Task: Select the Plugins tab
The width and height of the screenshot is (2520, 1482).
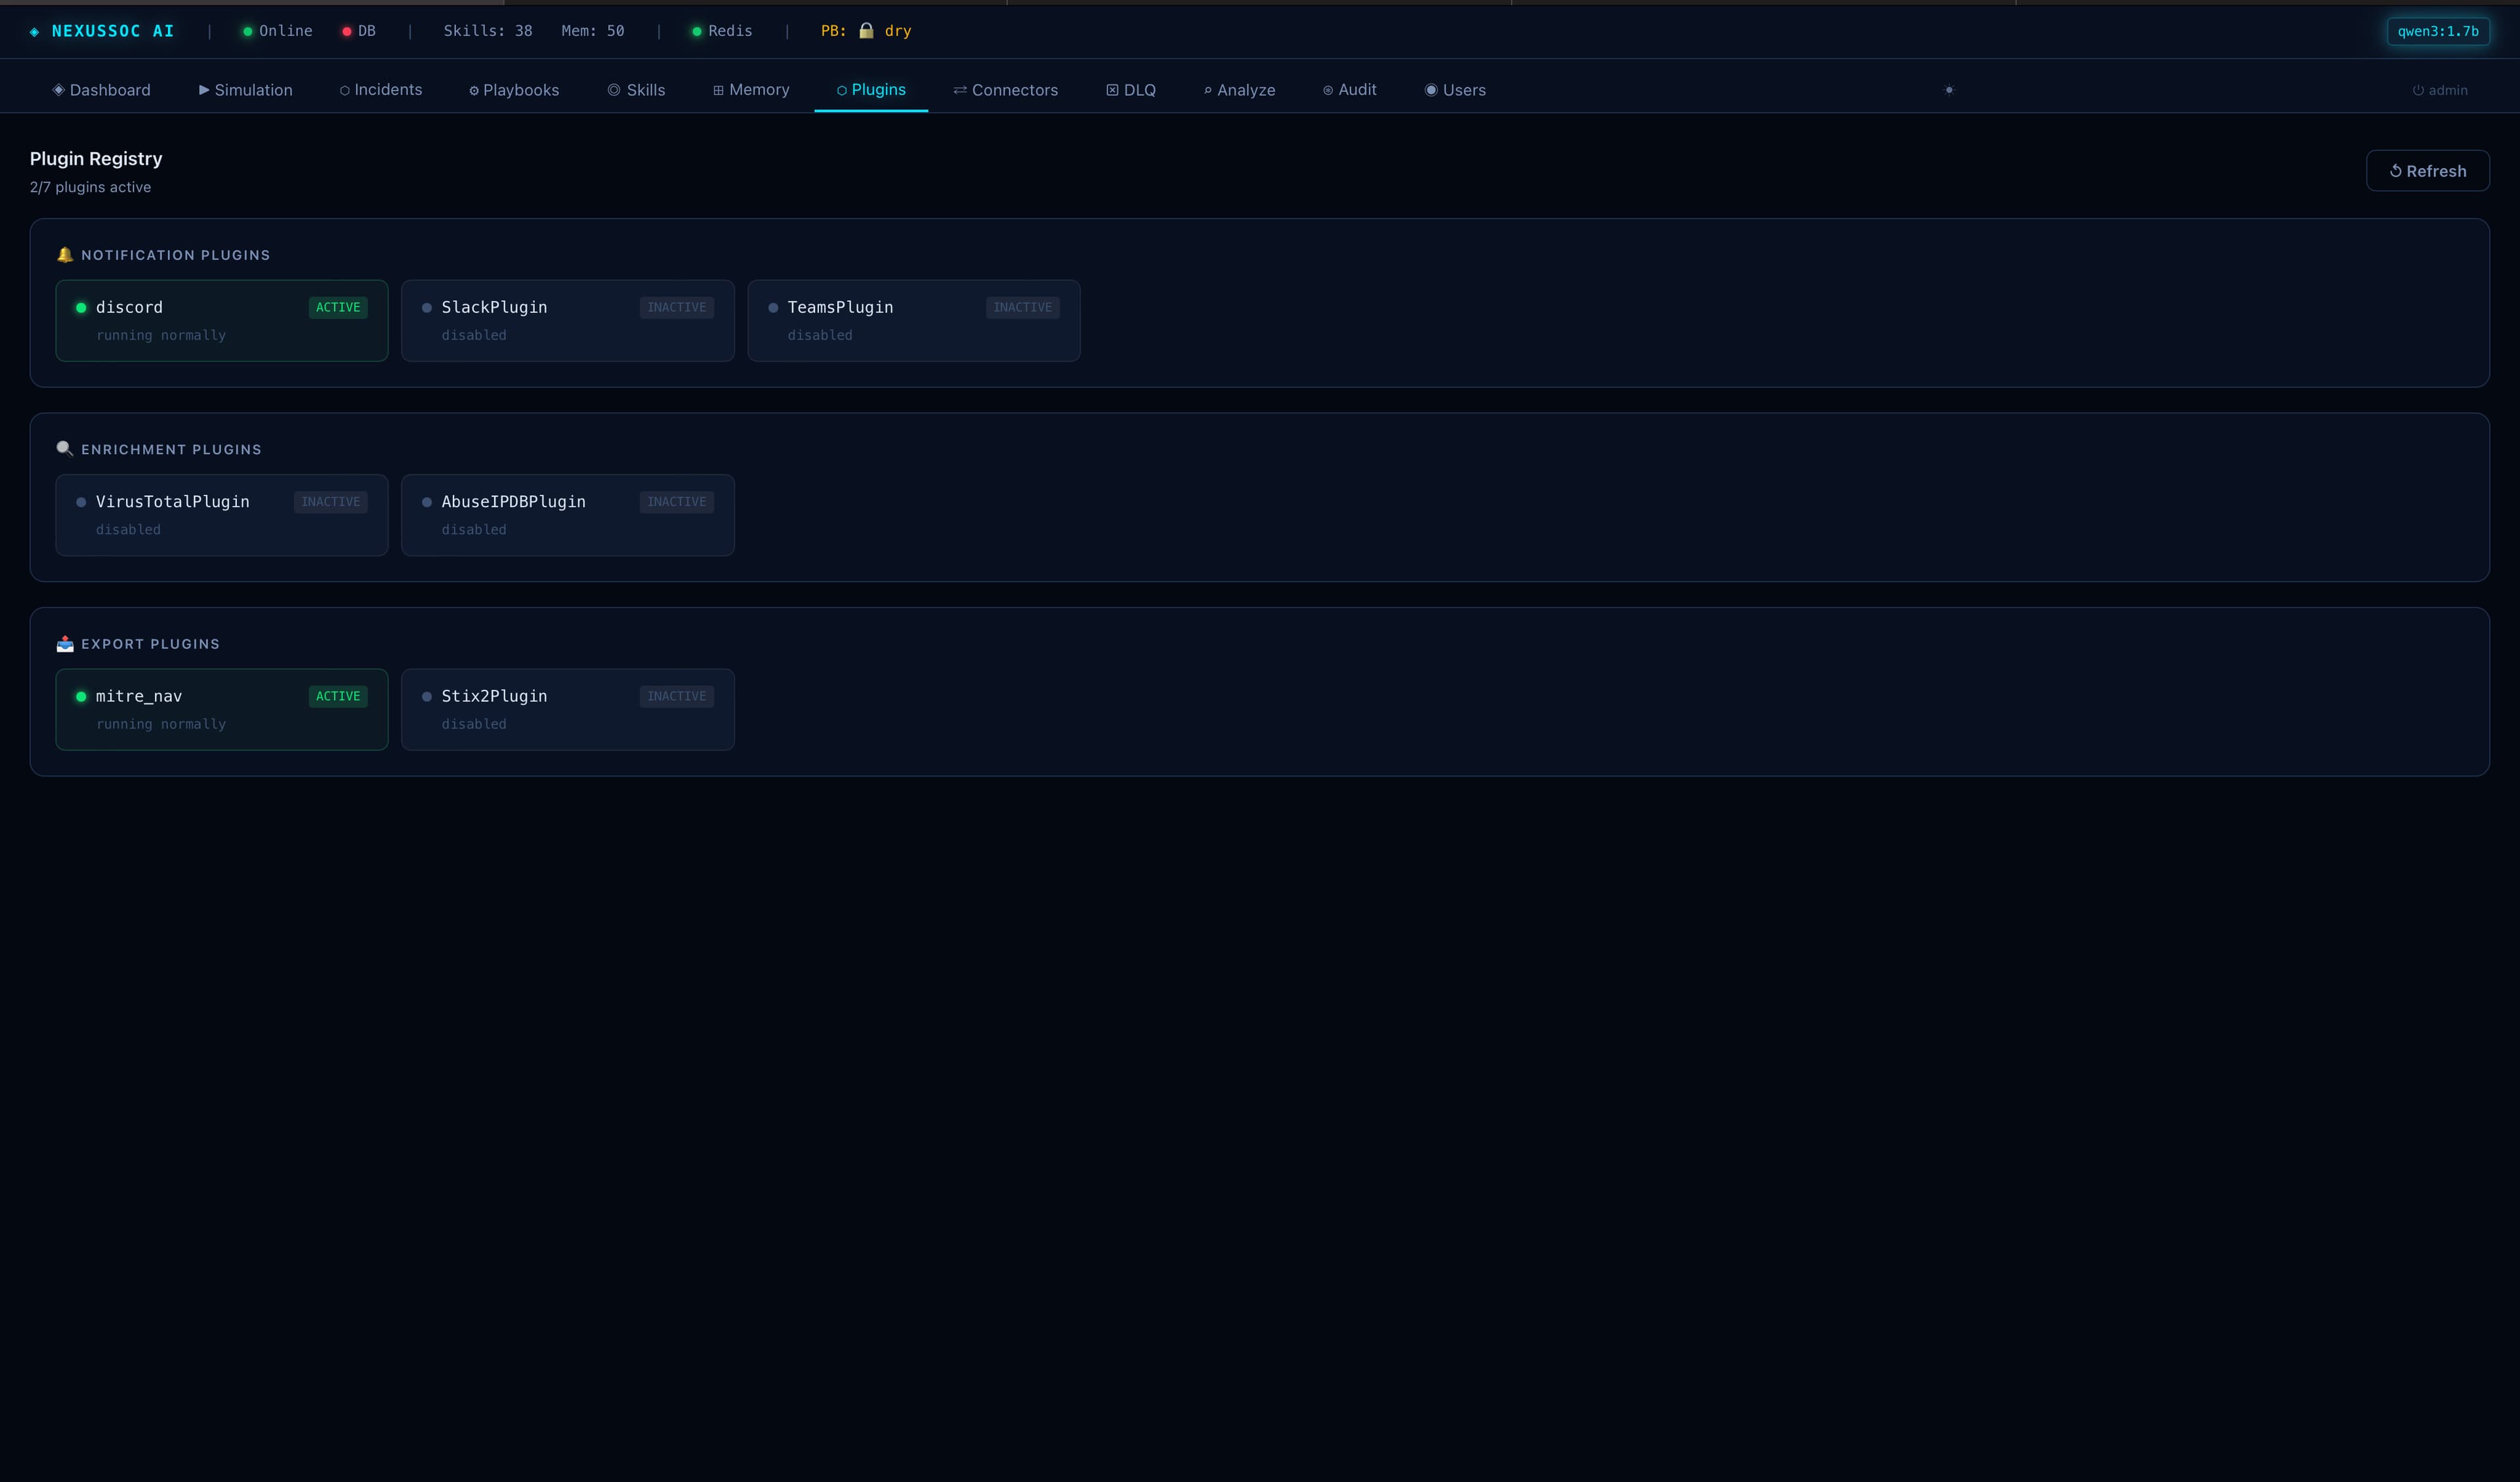Action: pyautogui.click(x=871, y=90)
